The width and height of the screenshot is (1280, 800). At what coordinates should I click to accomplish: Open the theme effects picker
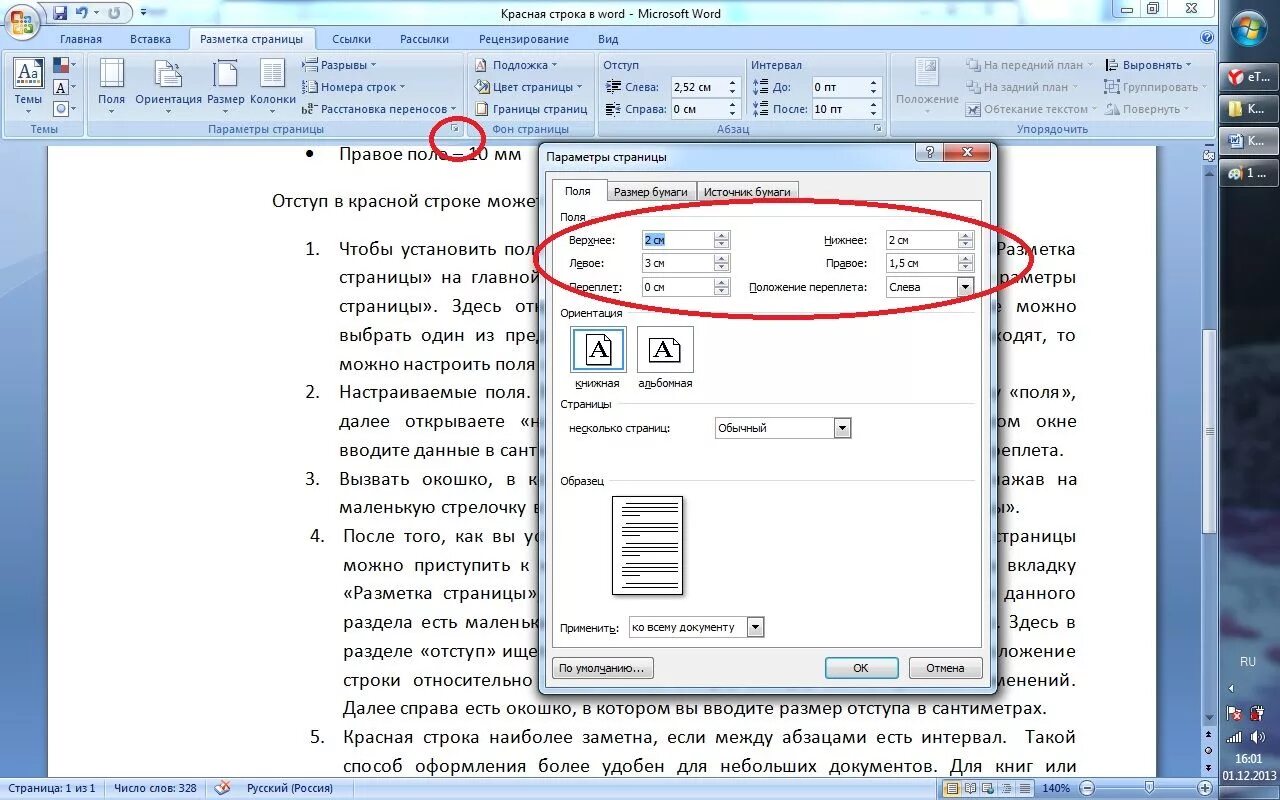pyautogui.click(x=63, y=108)
